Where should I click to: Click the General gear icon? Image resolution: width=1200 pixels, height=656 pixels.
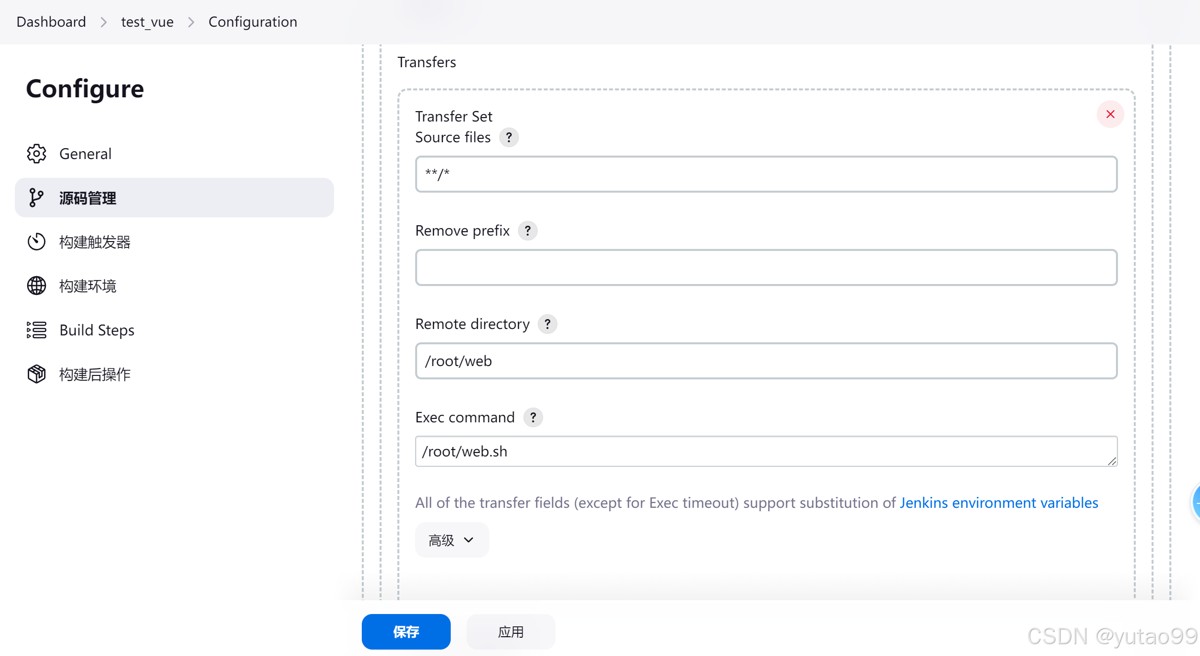coord(37,154)
